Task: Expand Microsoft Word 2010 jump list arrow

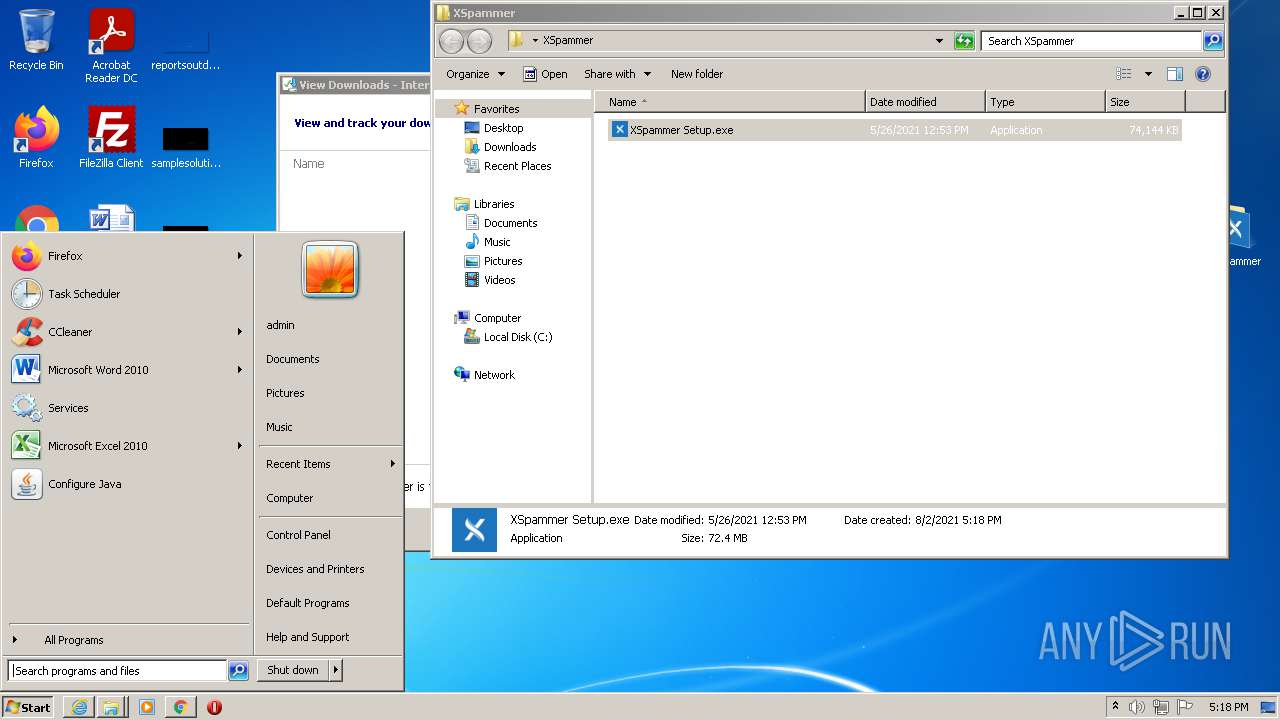Action: pos(240,370)
